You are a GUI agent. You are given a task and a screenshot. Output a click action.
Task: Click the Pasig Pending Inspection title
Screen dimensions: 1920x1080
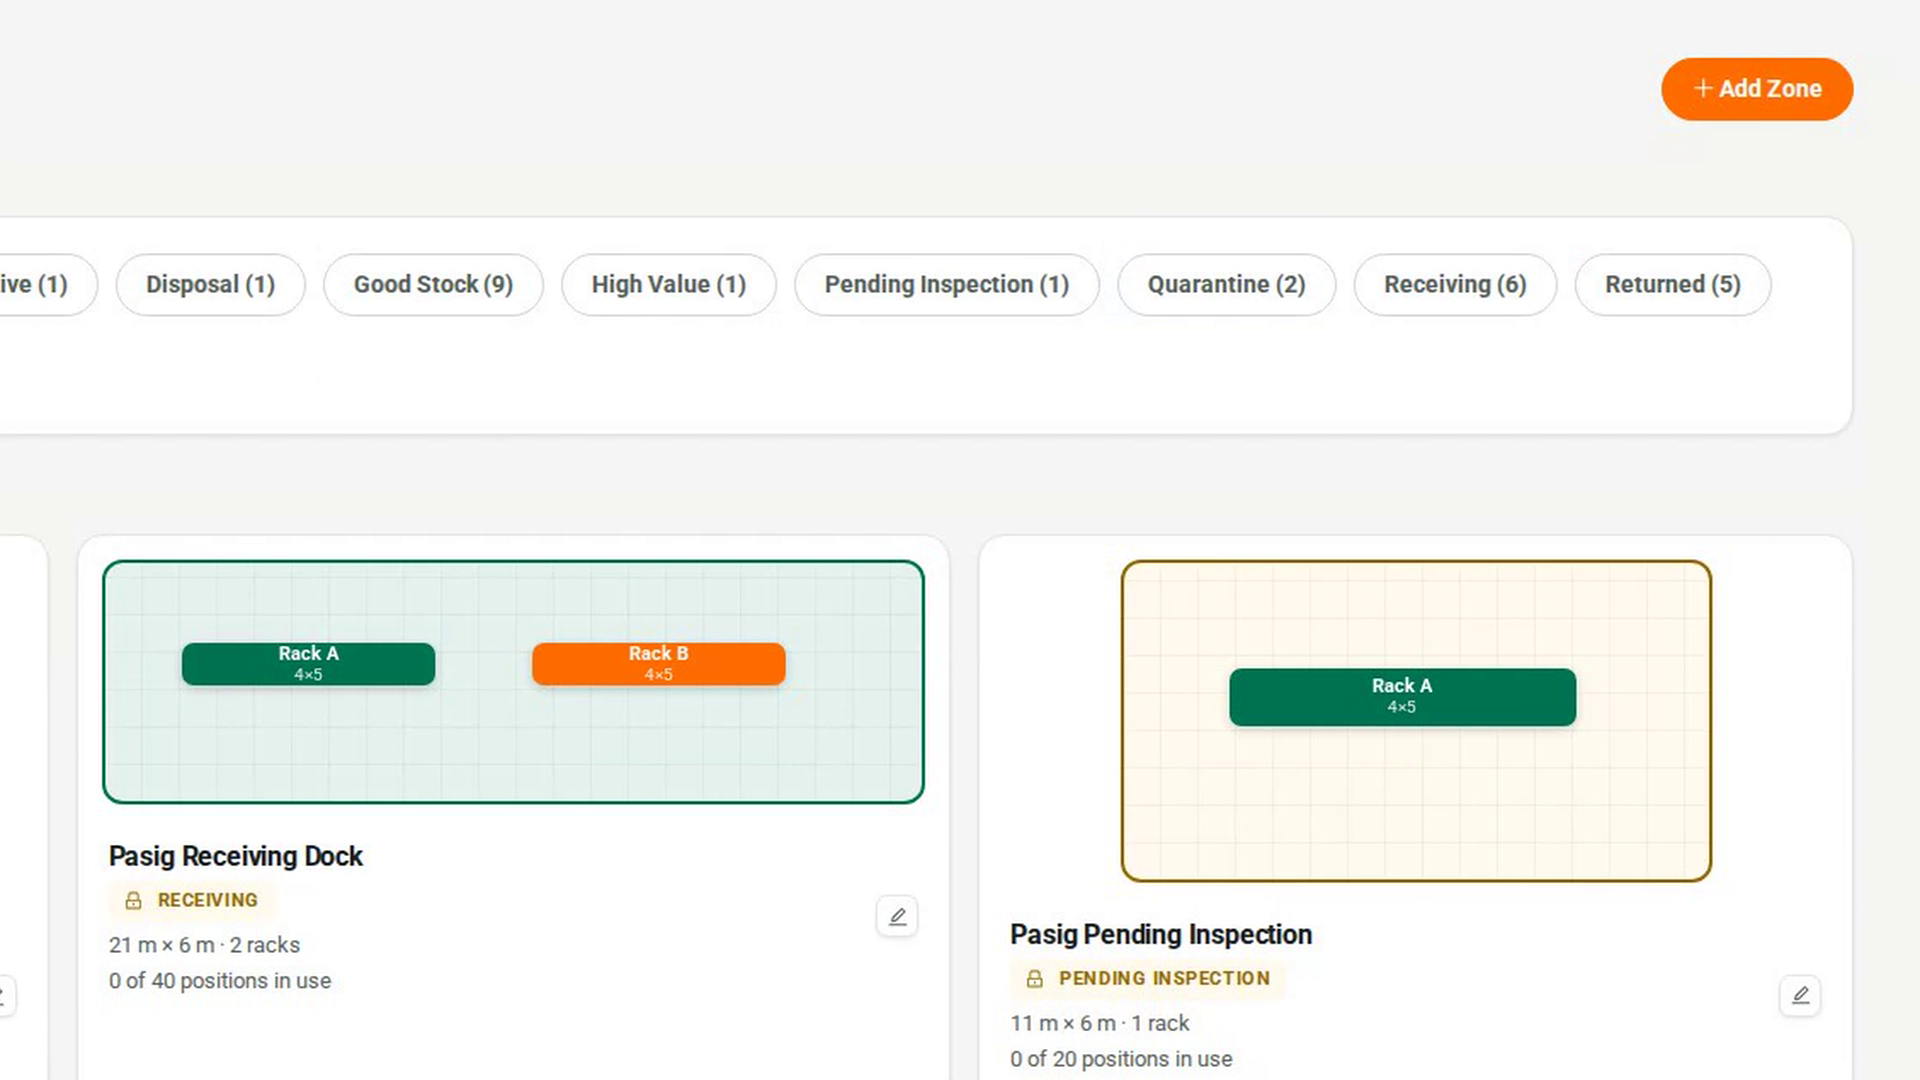[1161, 935]
